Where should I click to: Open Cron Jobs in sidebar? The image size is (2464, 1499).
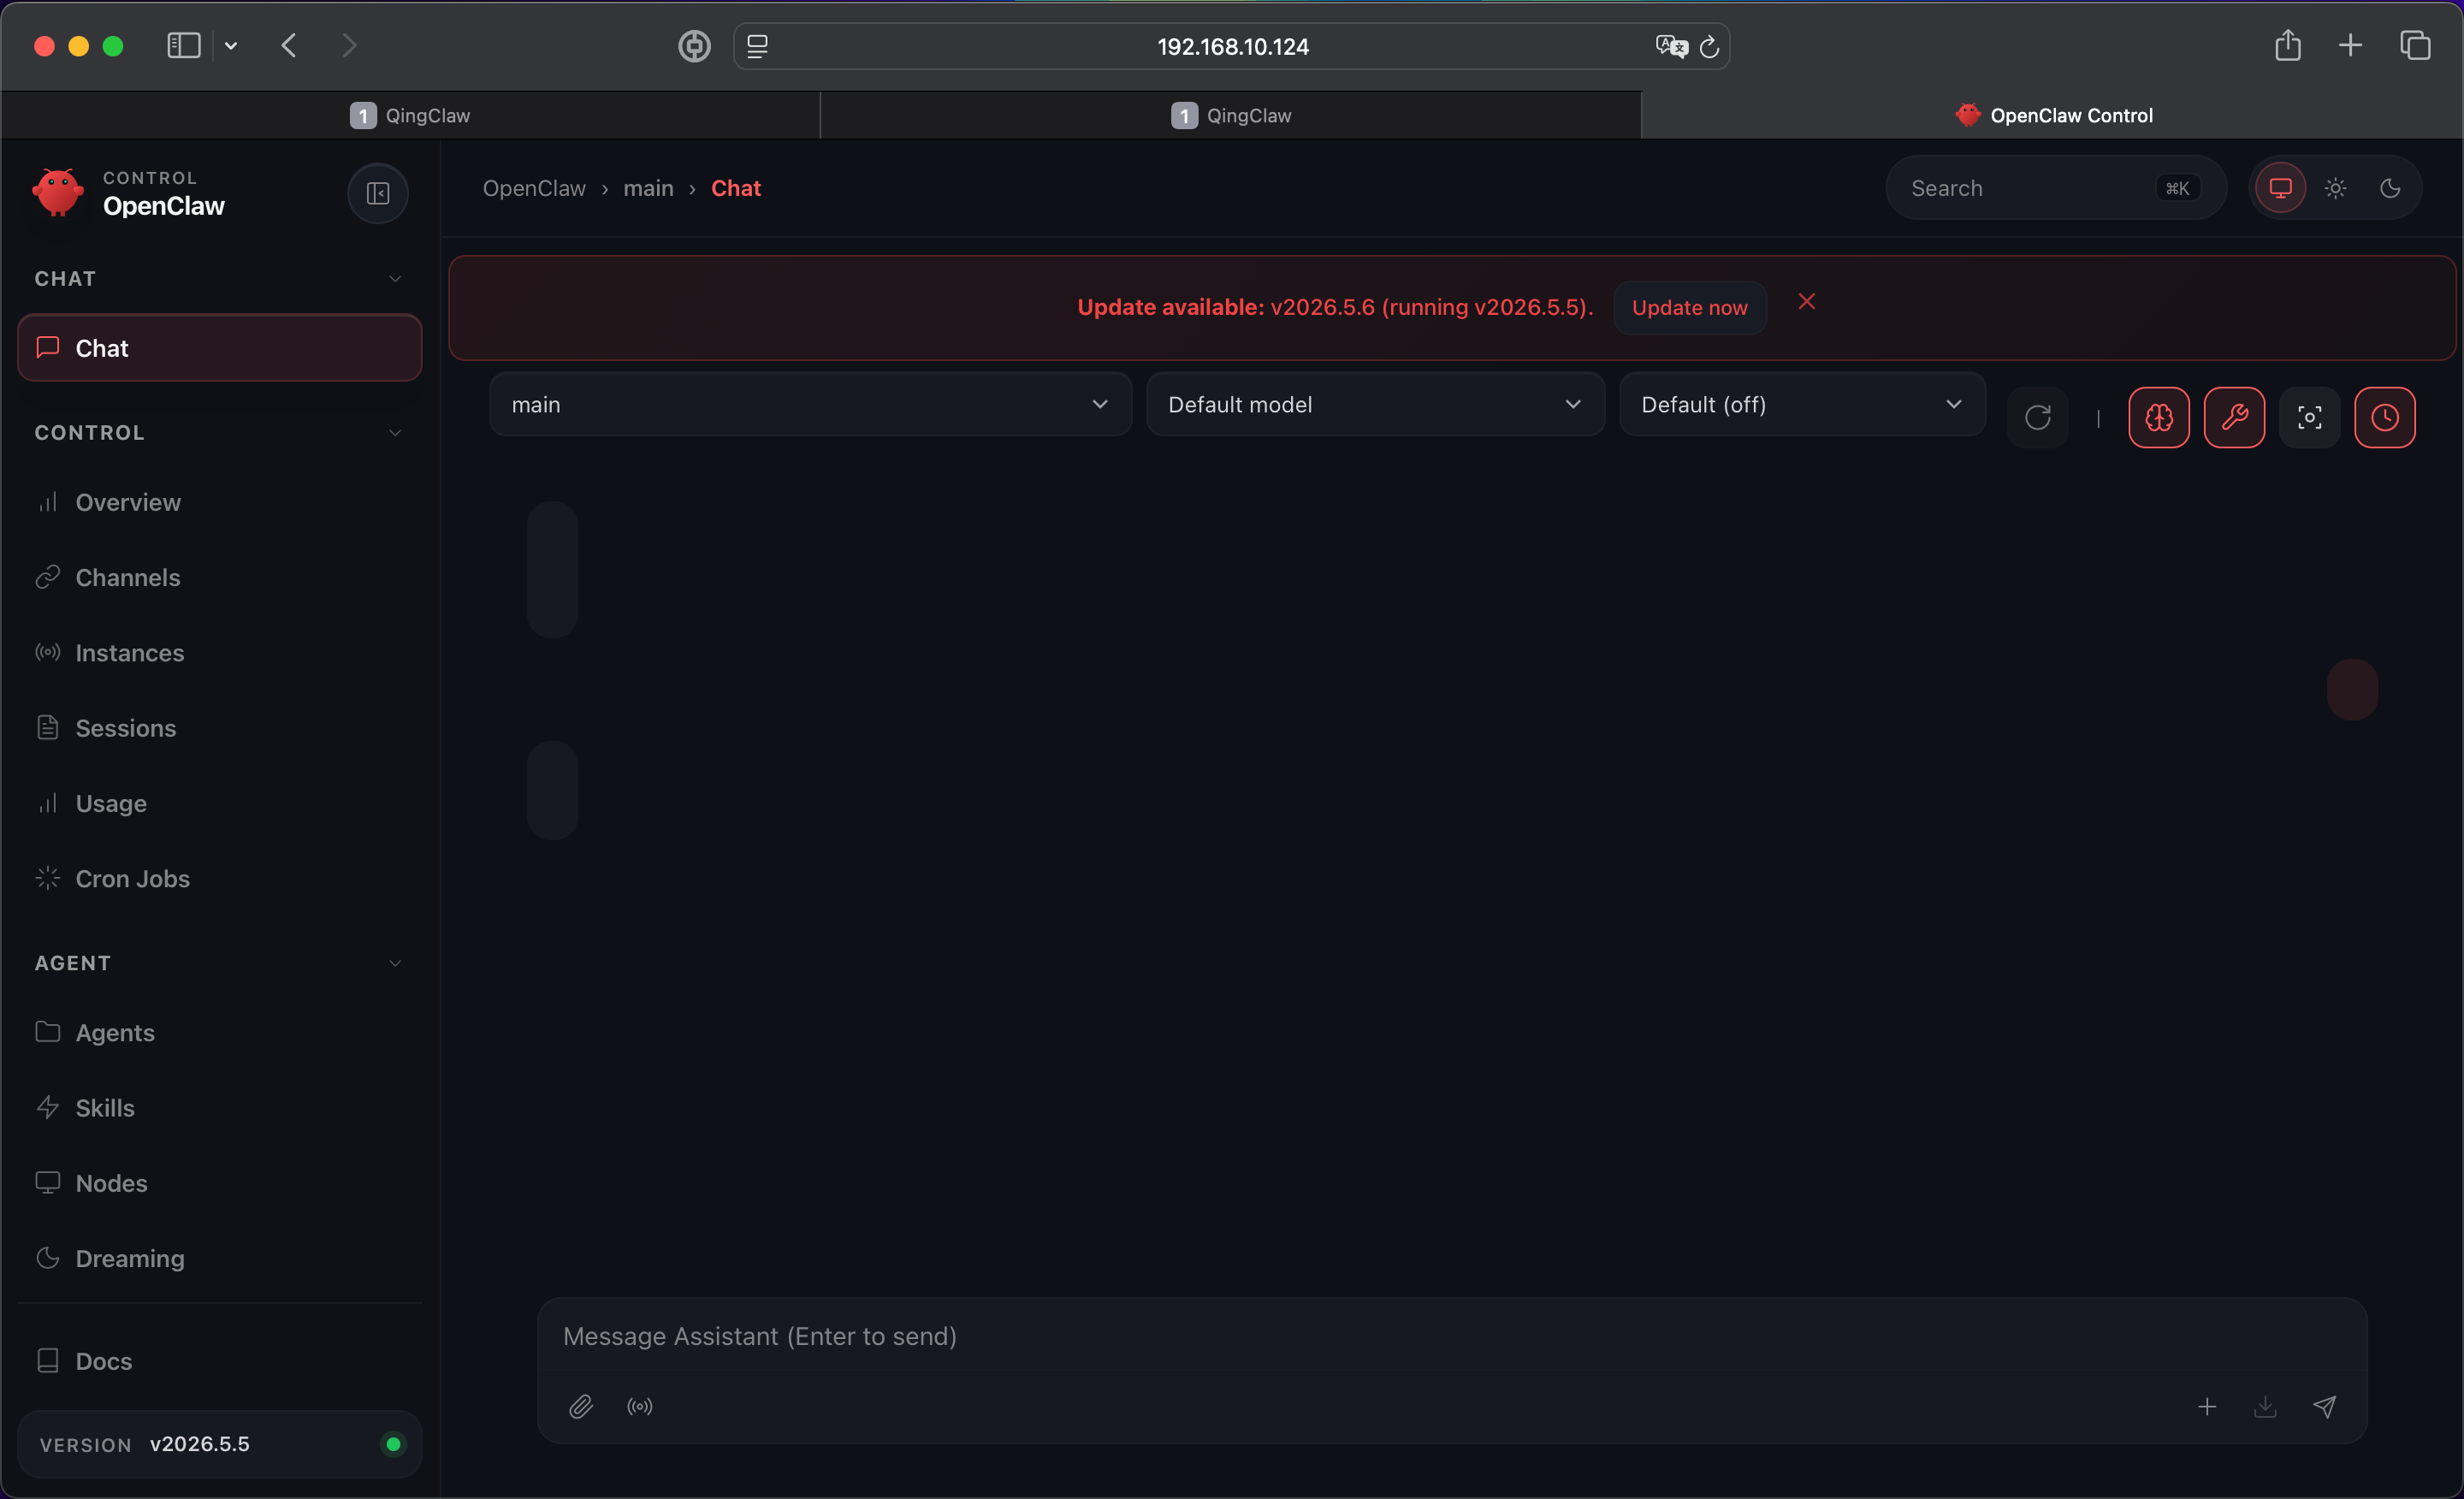(220, 878)
